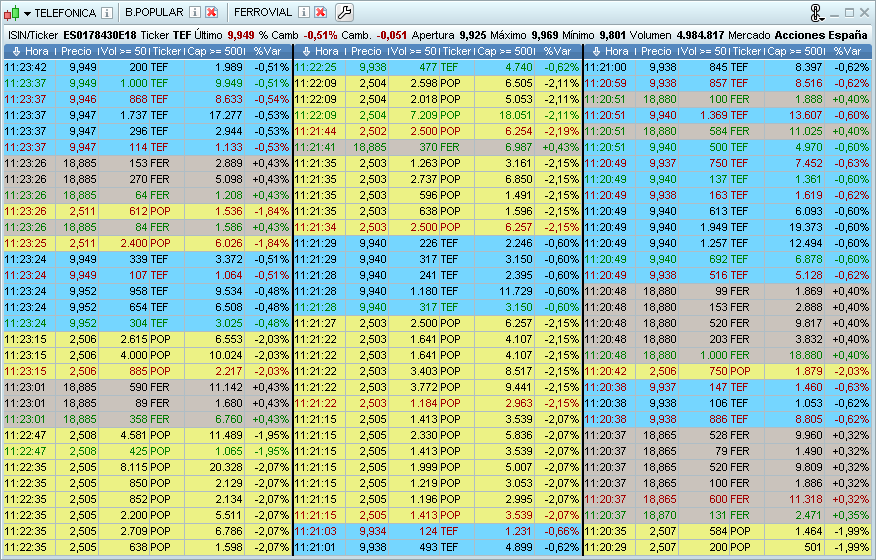The image size is (876, 560).
Task: Click middle panel Ticker column header
Action: [x=457, y=51]
